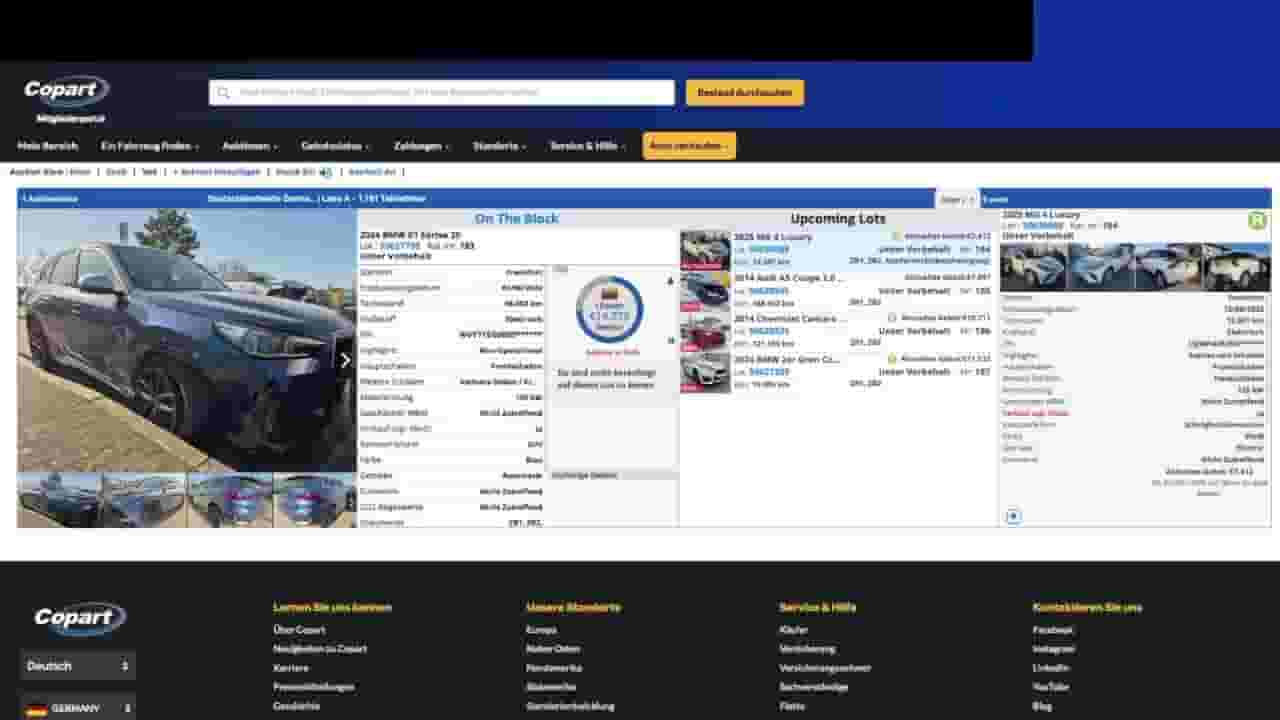Open the Chevrolet Camaro lot number link
Screen dimensions: 1280x720
[769, 331]
